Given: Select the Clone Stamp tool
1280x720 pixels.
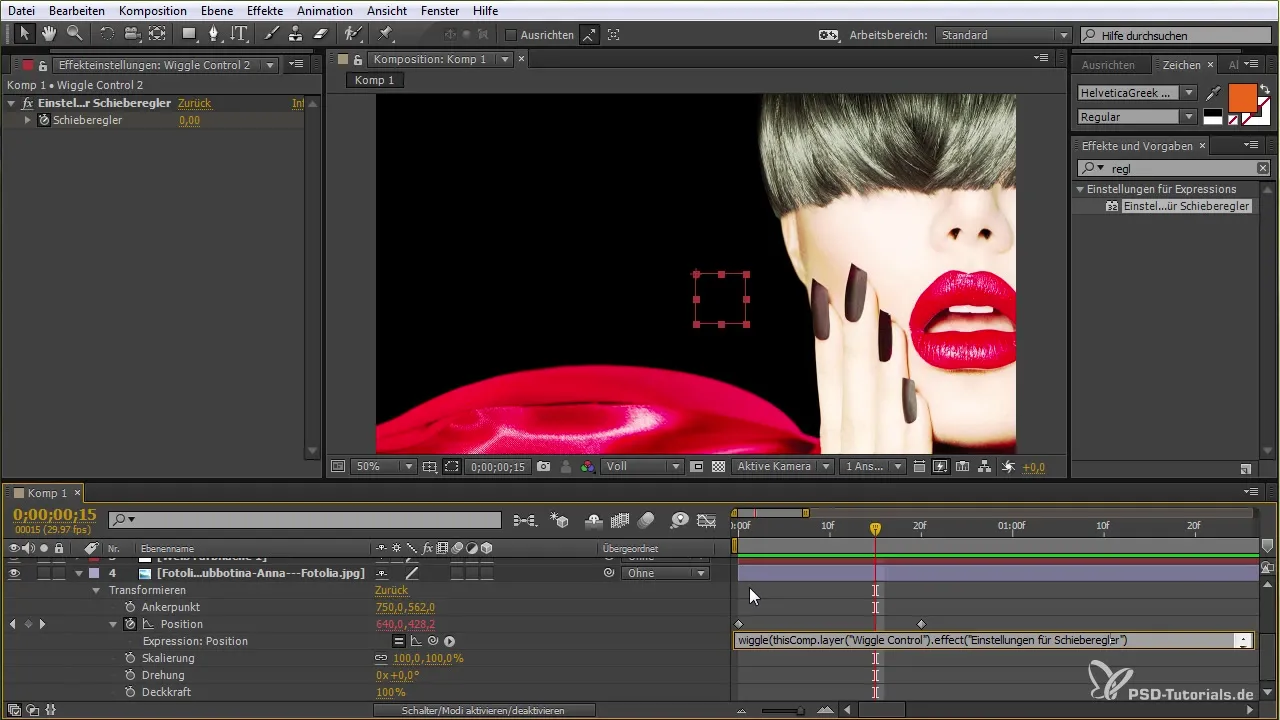Looking at the screenshot, I should coord(296,34).
